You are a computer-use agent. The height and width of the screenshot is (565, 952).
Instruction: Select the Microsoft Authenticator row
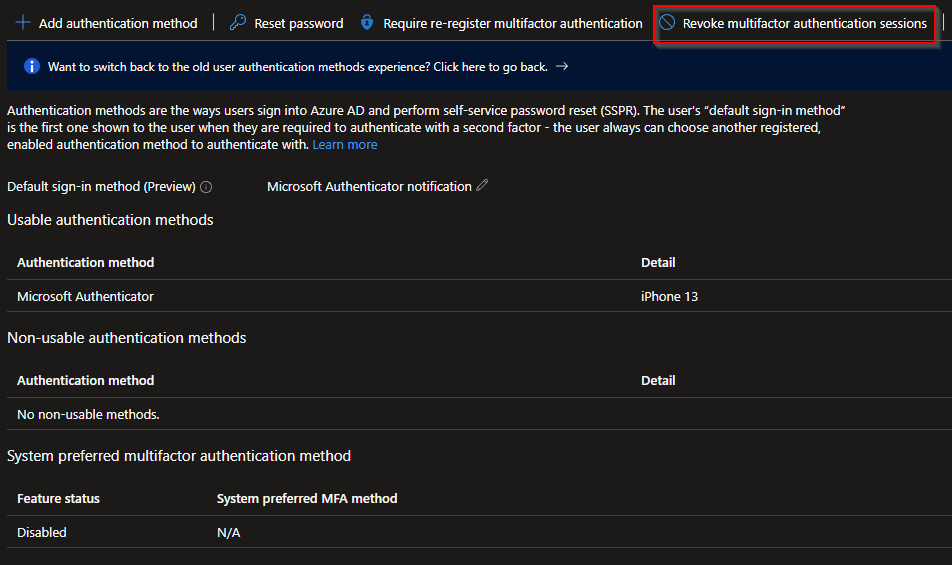479,296
